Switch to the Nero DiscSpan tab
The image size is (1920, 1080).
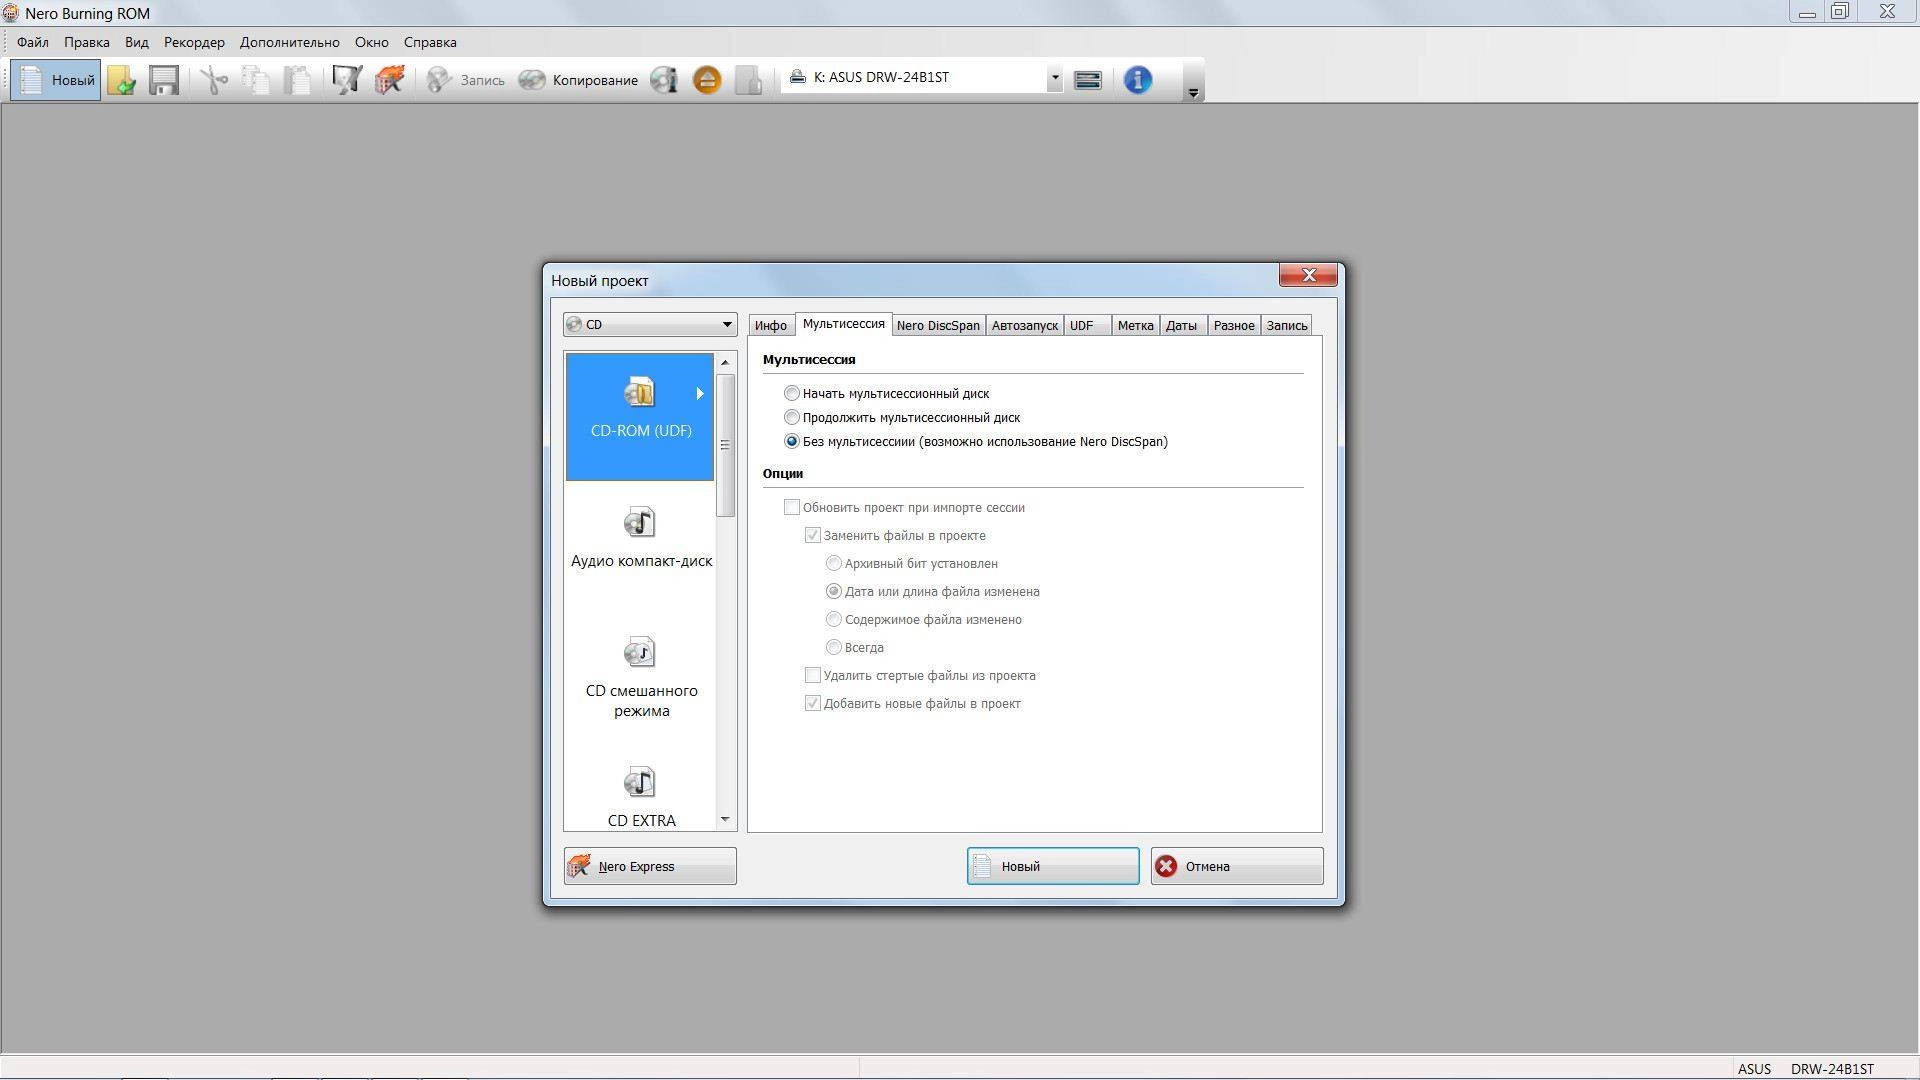click(x=938, y=325)
